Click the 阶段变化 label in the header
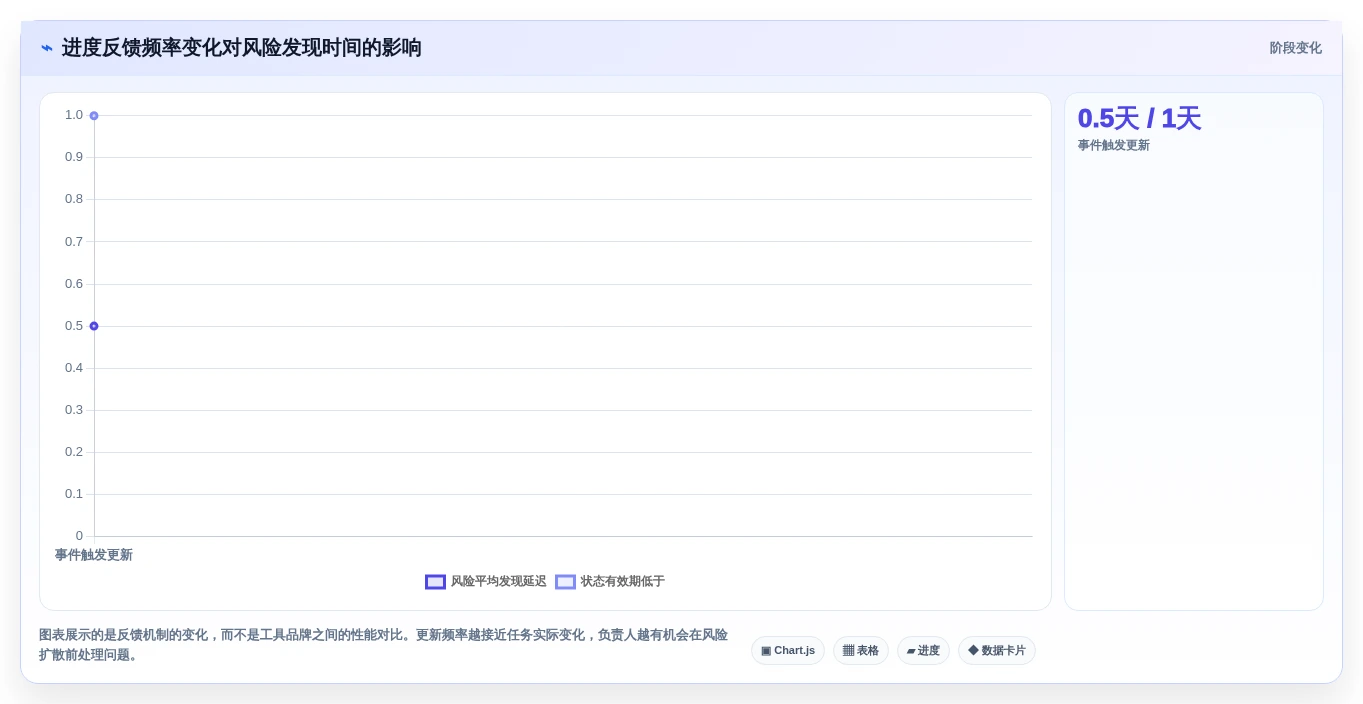Image resolution: width=1363 pixels, height=704 pixels. tap(1295, 48)
